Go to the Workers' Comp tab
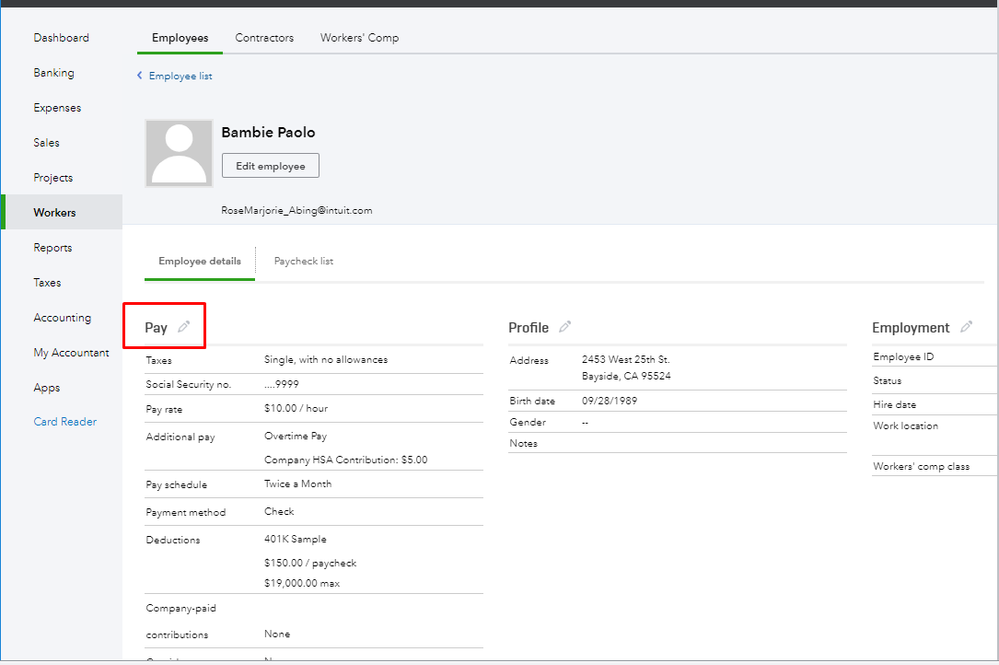Screen dimensions: 999x665 pyautogui.click(x=359, y=38)
